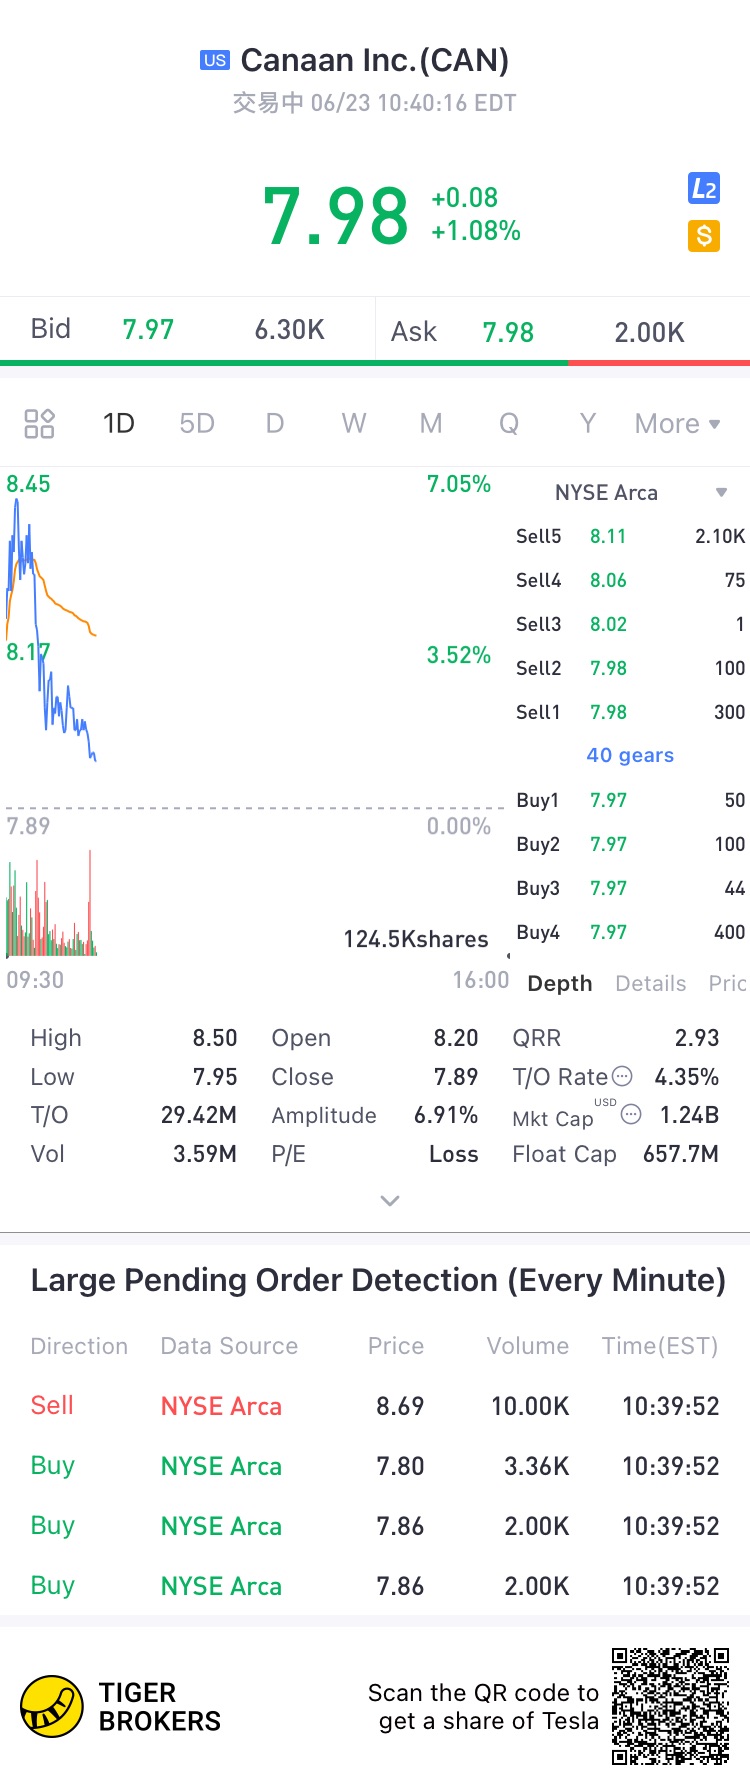Viewport: 750px width, 1787px height.
Task: Switch to the Depth tab
Action: [x=560, y=984]
